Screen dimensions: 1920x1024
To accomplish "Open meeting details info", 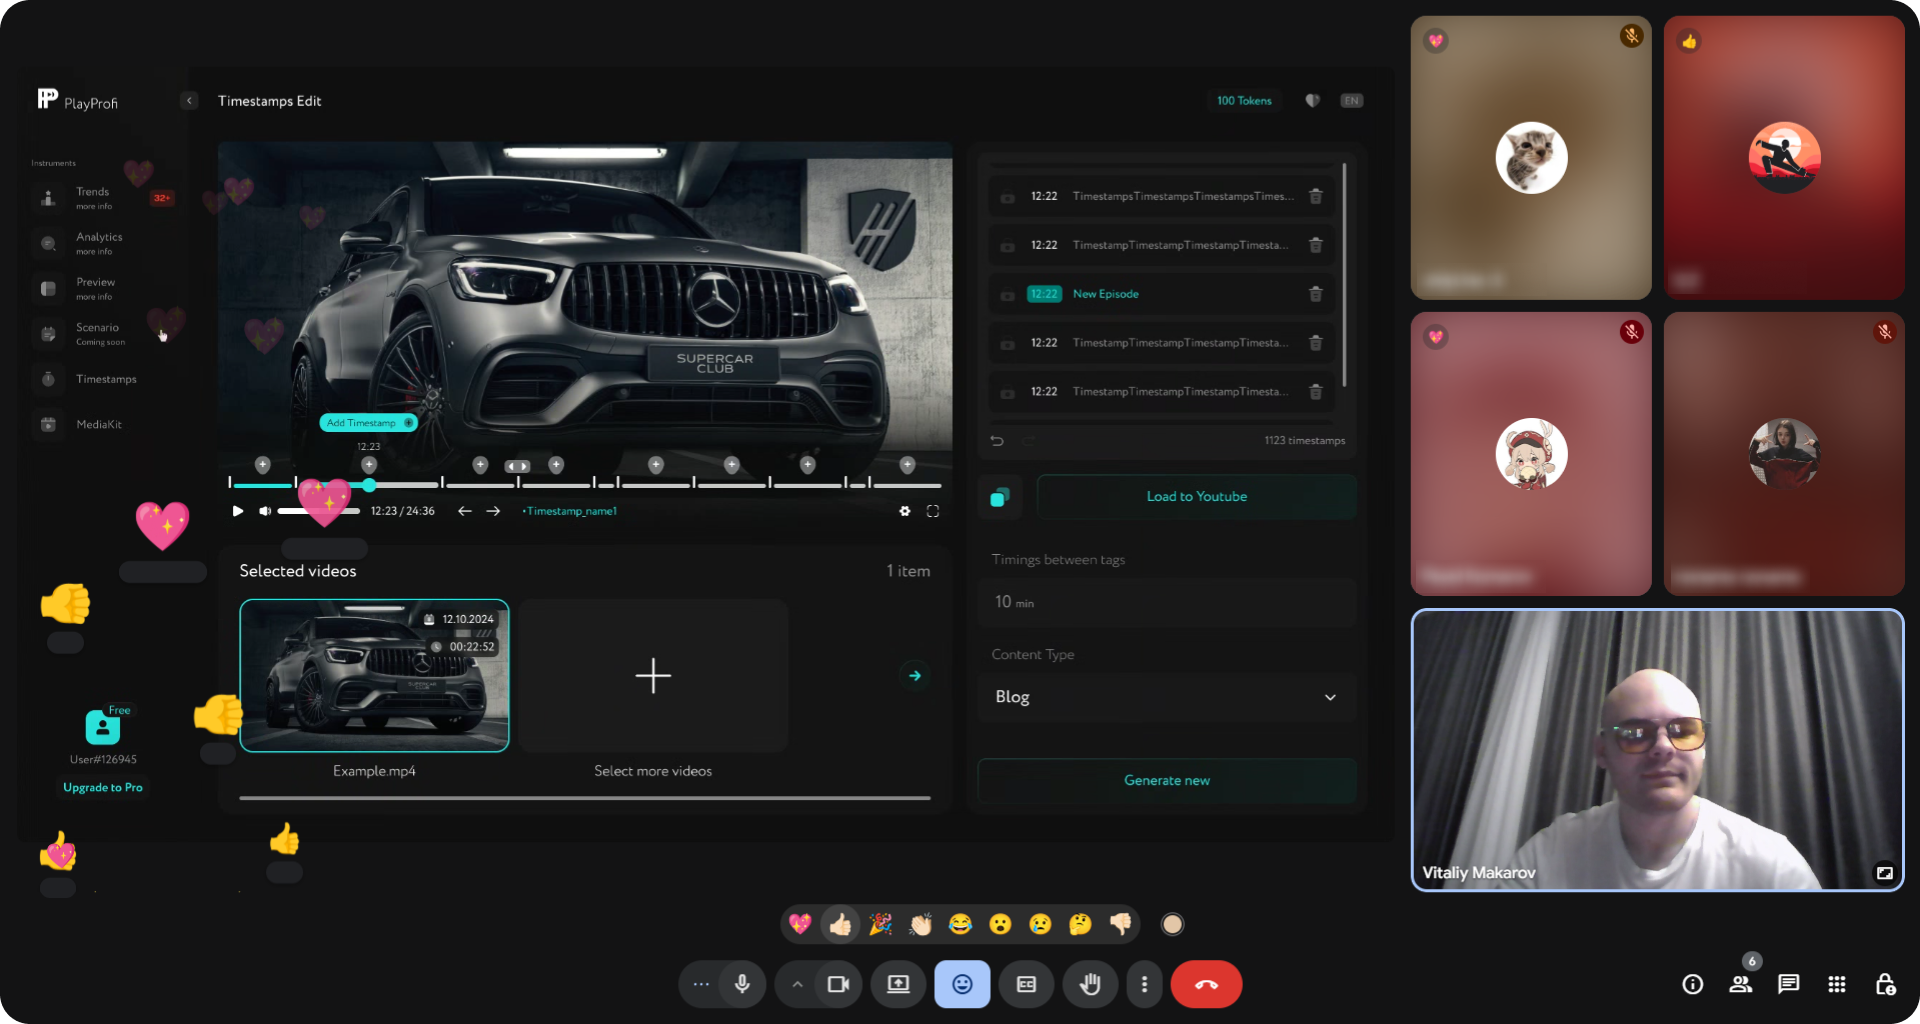I will 1692,984.
